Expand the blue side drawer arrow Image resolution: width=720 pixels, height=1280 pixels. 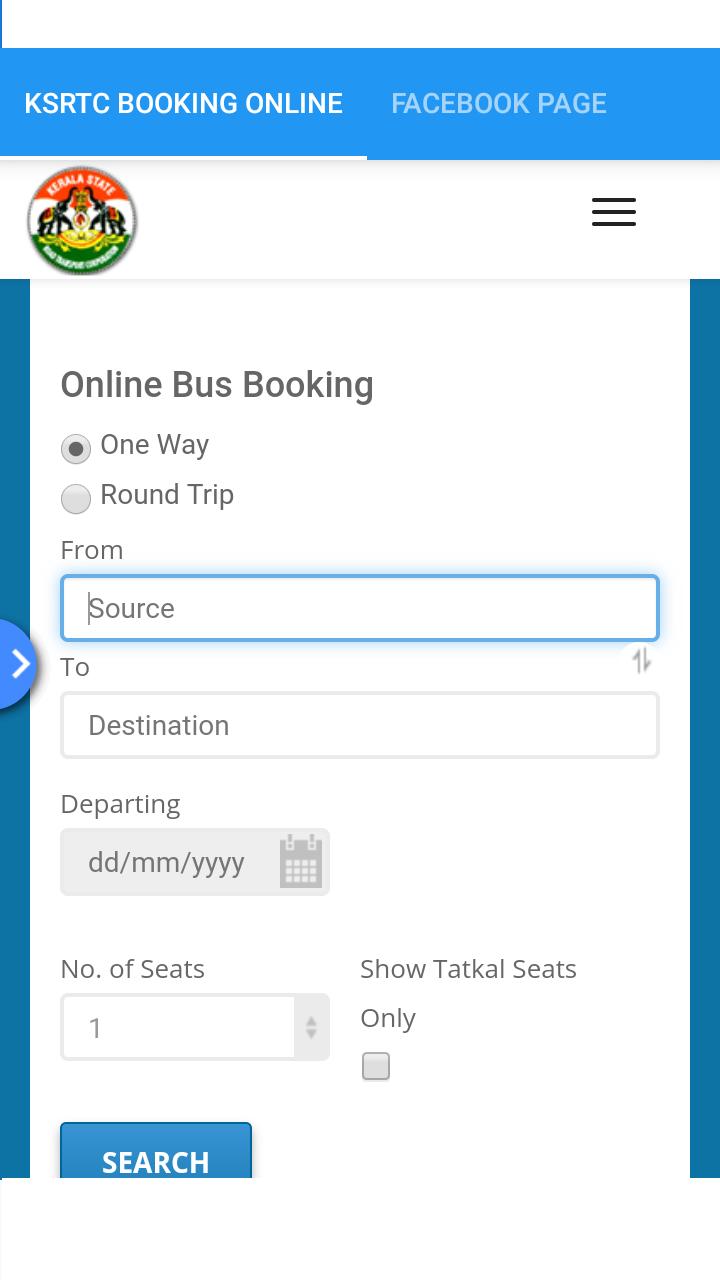18,664
